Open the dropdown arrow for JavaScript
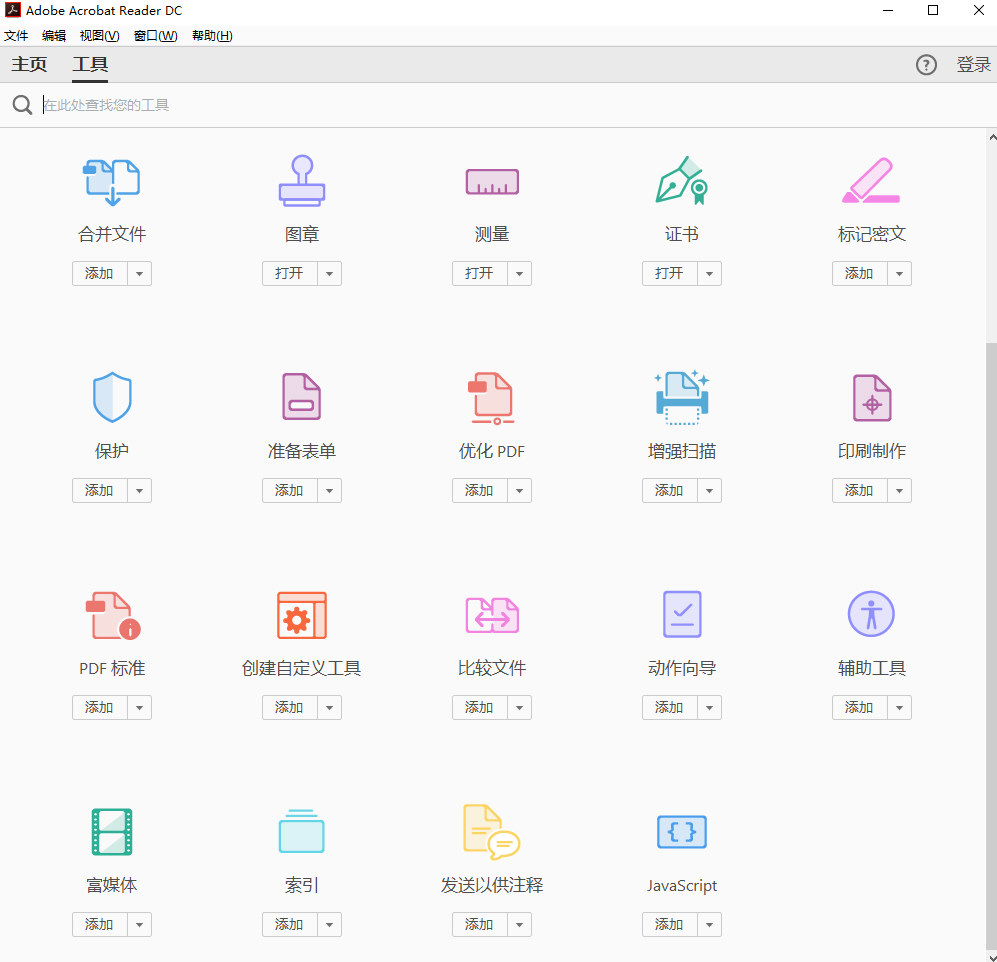The height and width of the screenshot is (962, 997). coord(709,924)
